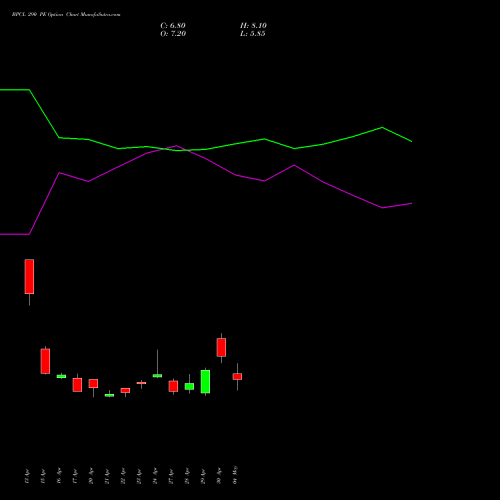Click the 30 Apr date label

point(219,476)
